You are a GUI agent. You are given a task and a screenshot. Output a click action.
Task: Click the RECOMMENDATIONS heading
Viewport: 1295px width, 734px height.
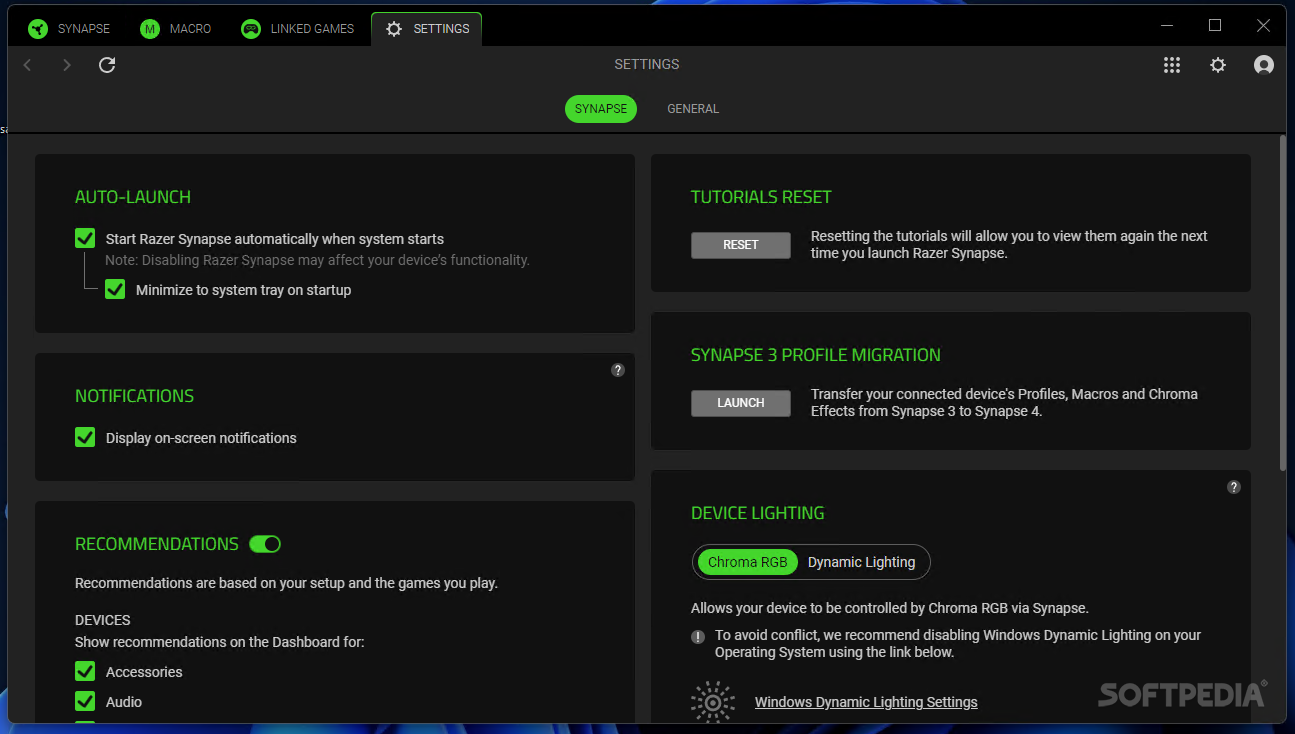pyautogui.click(x=157, y=544)
